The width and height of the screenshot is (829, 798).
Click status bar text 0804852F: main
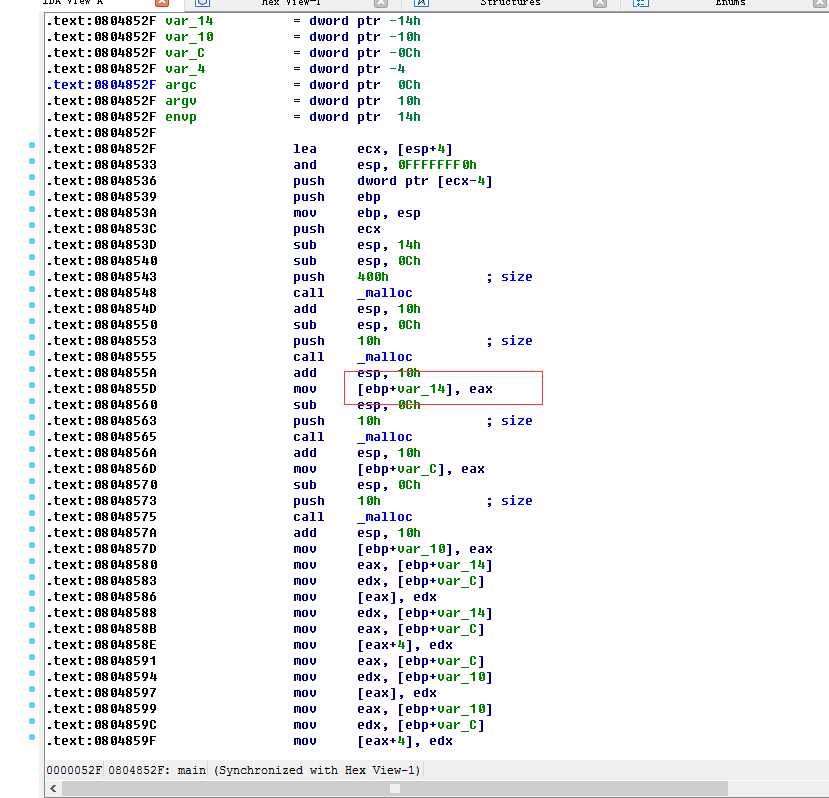click(x=157, y=771)
